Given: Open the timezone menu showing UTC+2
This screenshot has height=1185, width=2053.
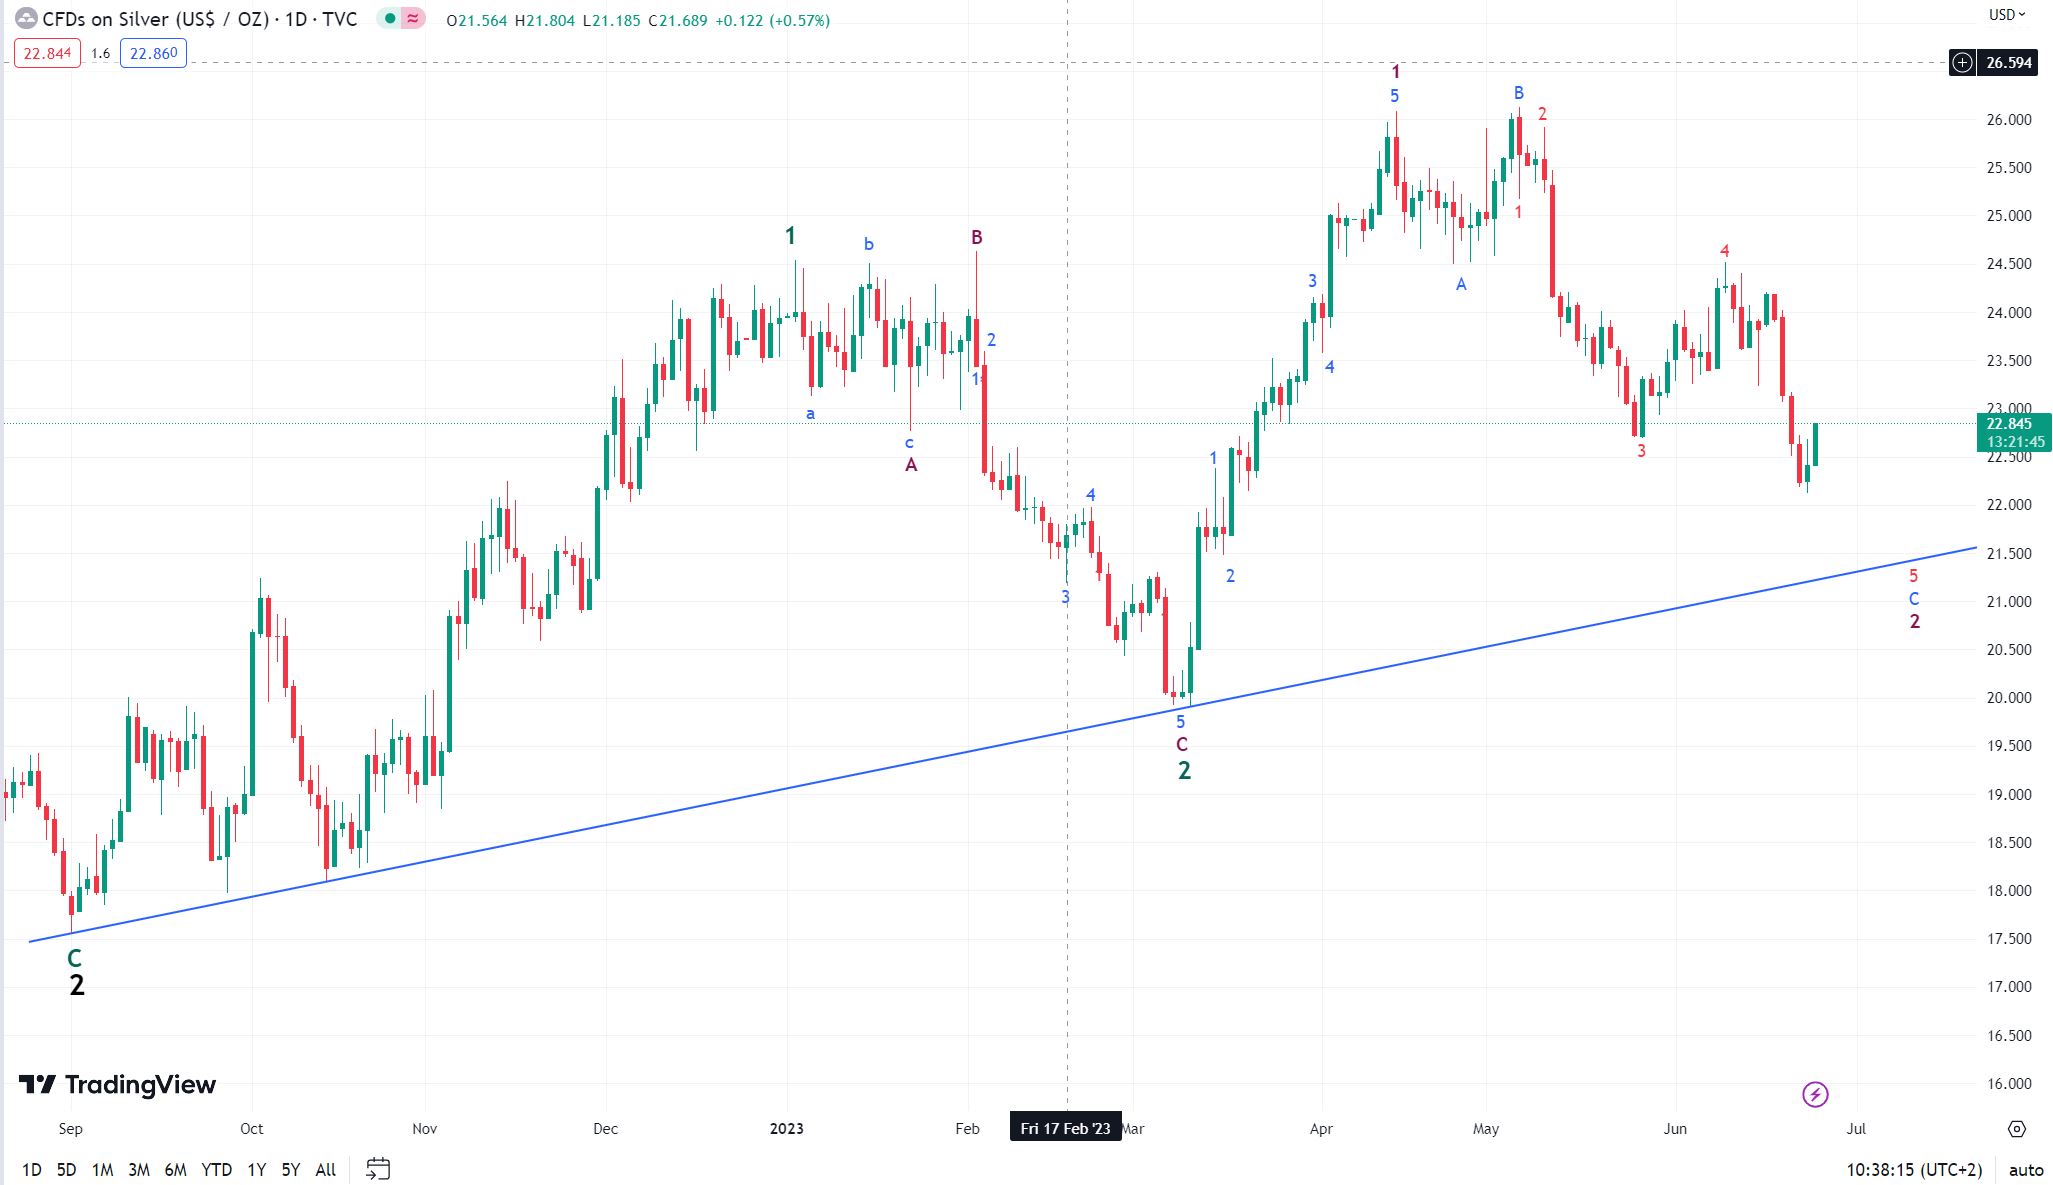Looking at the screenshot, I should 1913,1170.
